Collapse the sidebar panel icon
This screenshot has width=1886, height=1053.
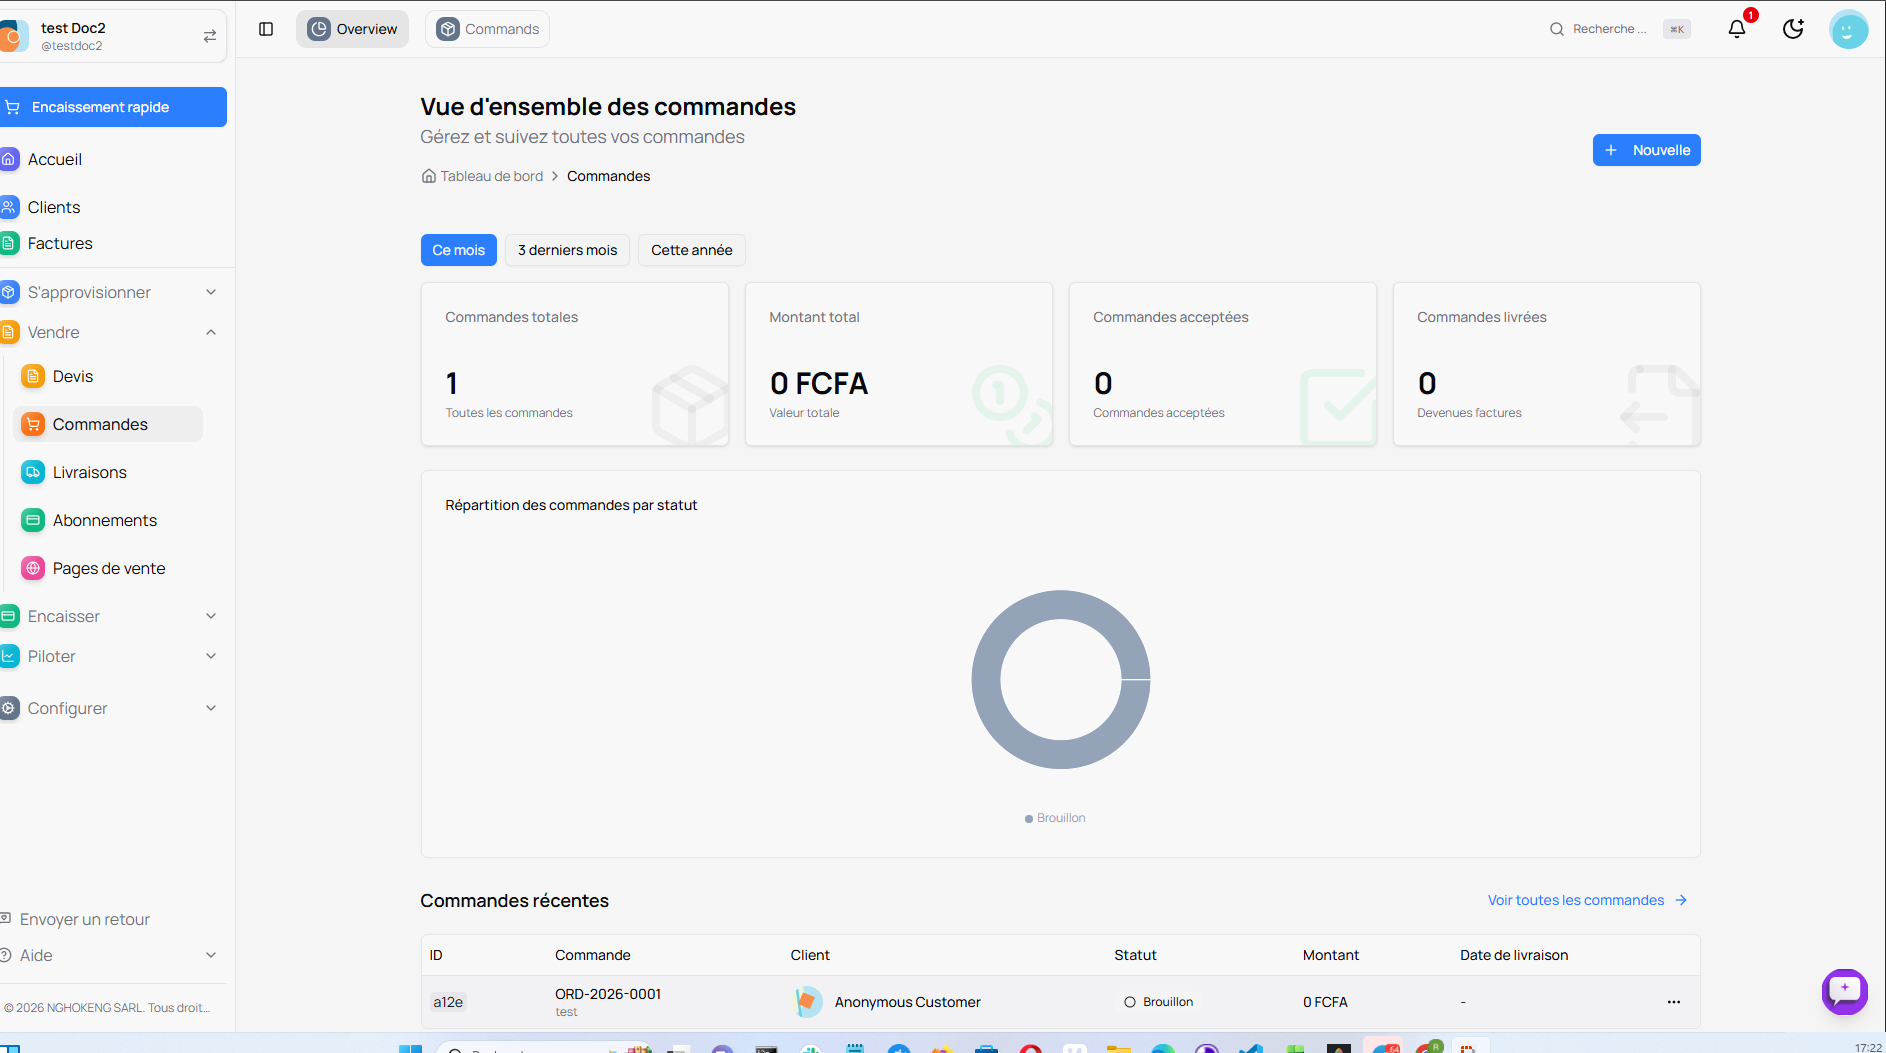(266, 29)
